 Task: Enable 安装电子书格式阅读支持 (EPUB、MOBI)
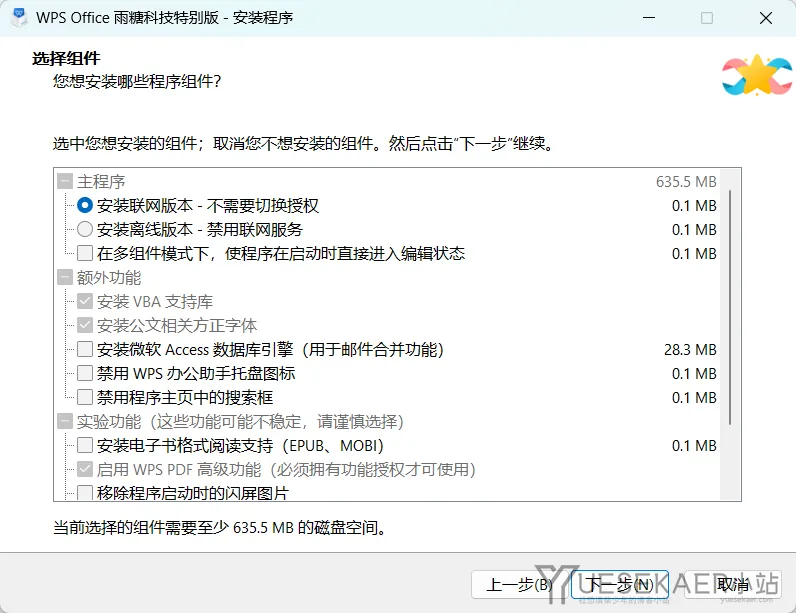coord(85,445)
